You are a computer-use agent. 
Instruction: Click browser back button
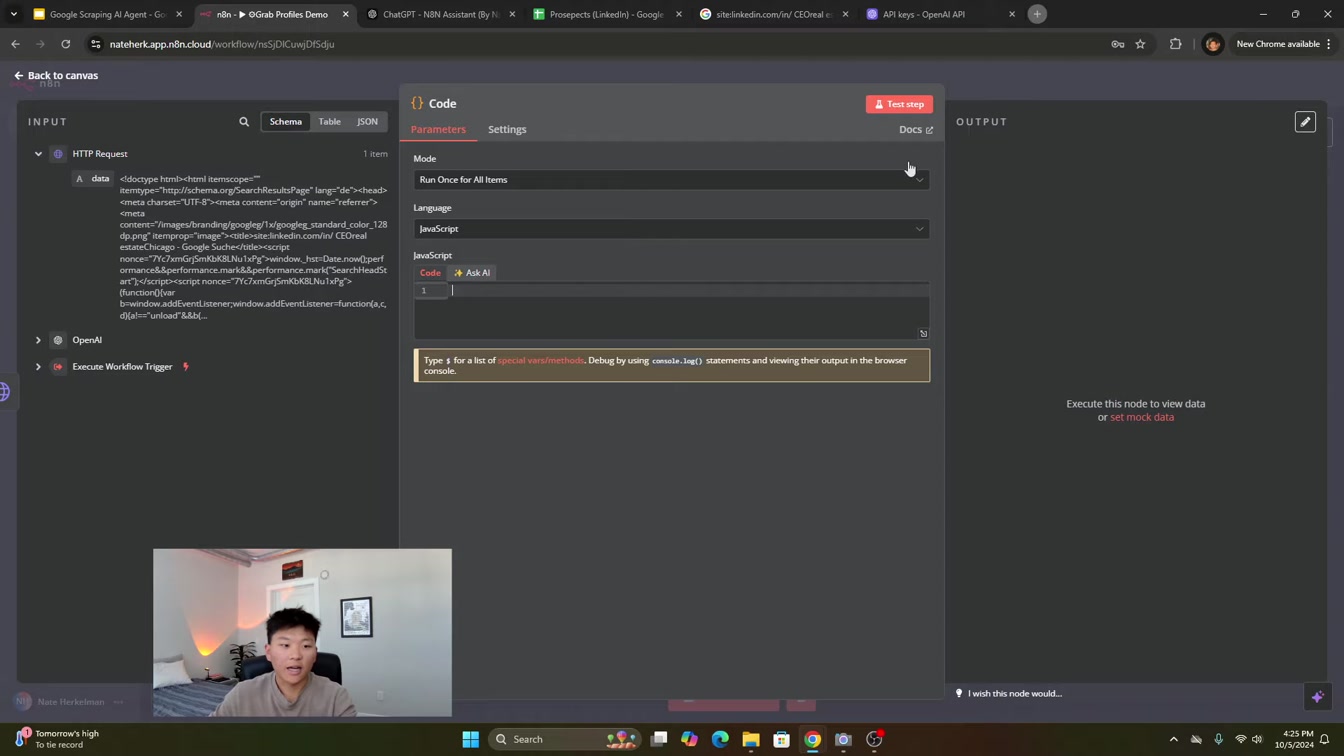click(15, 44)
